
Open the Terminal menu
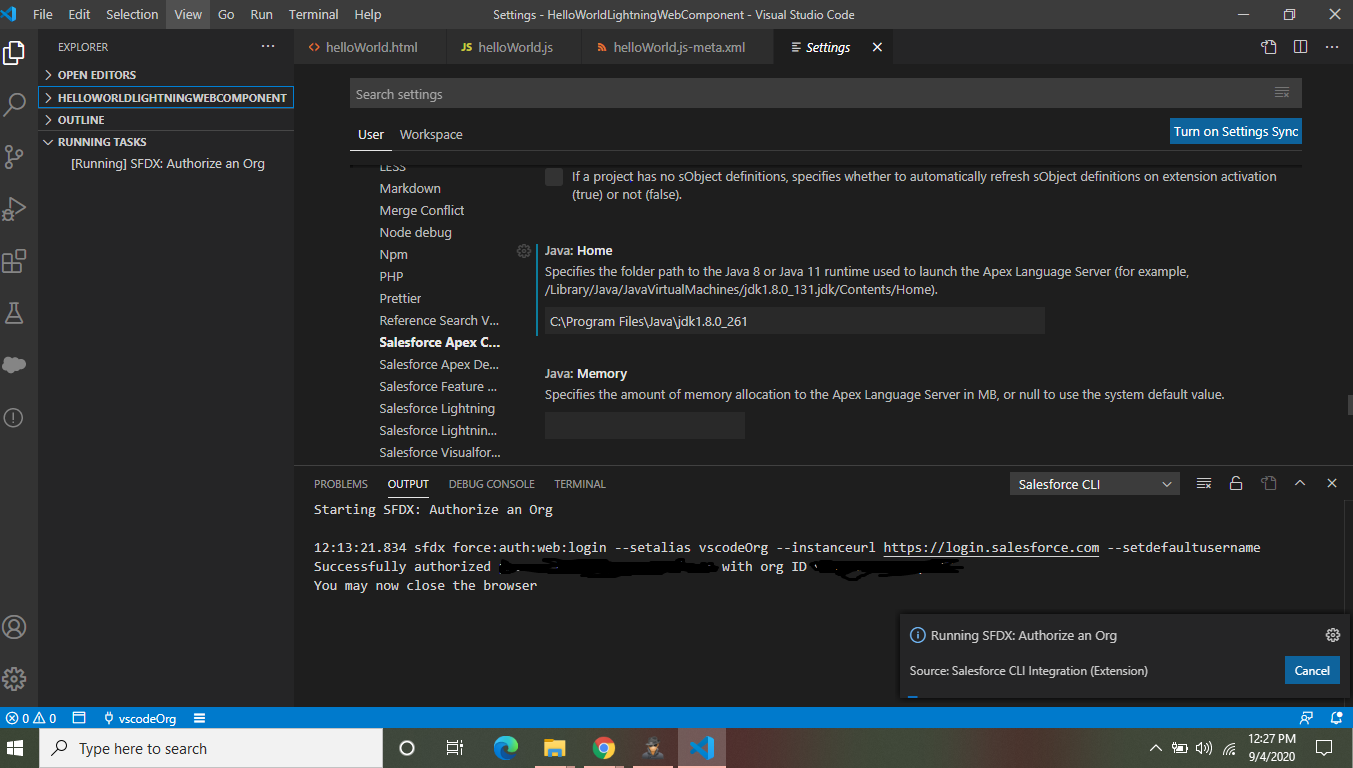(313, 14)
